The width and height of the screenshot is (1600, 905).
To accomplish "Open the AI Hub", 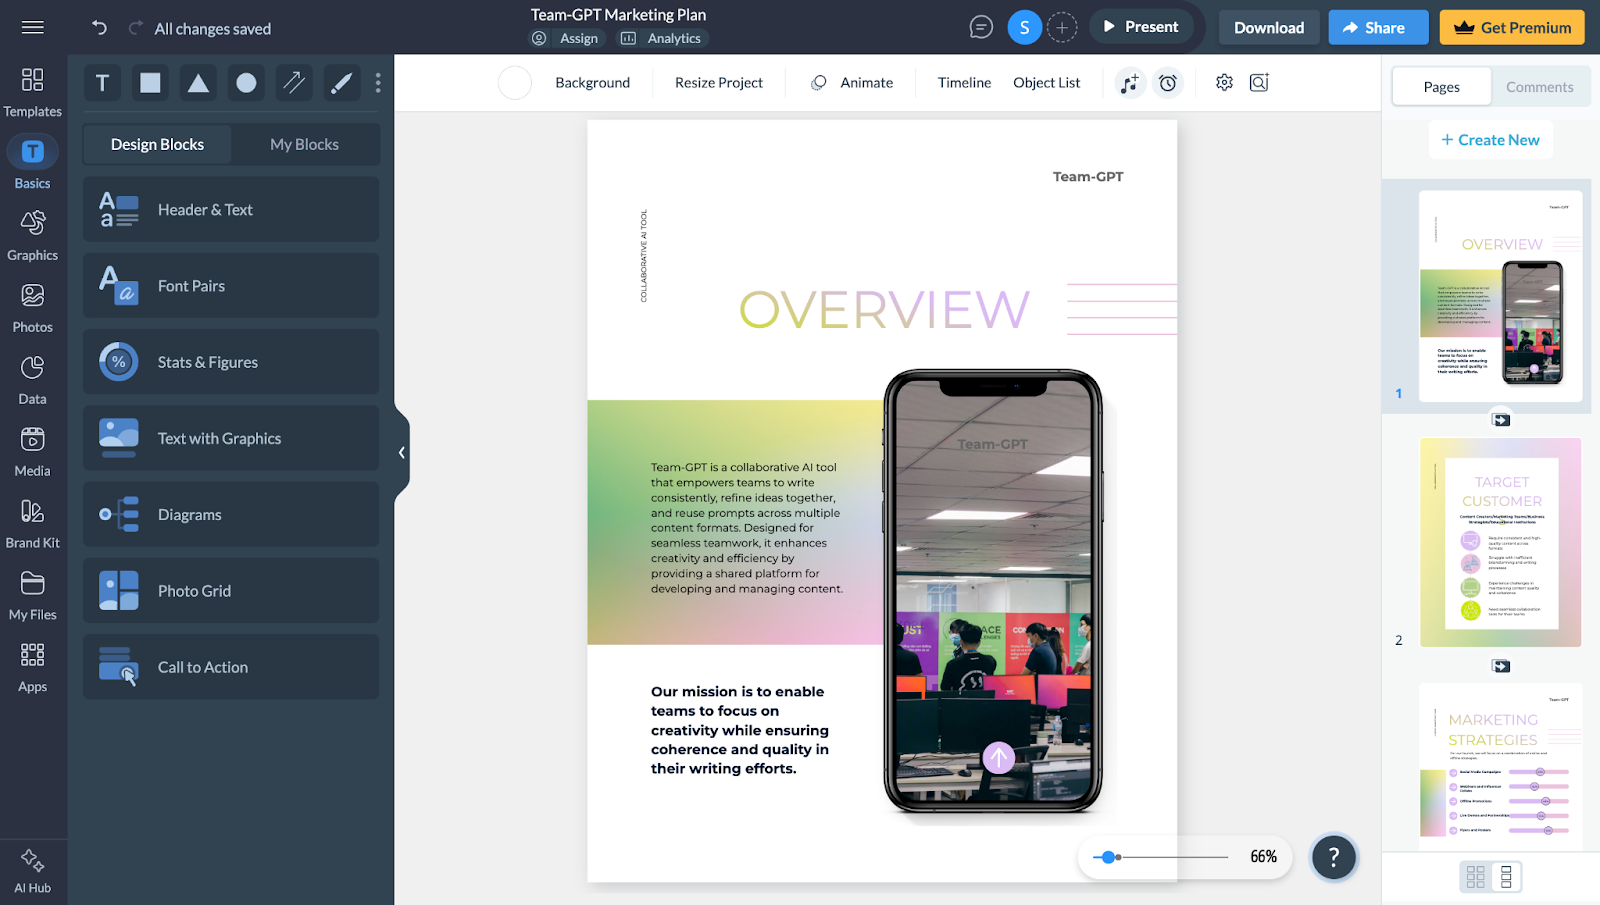I will coord(33,870).
